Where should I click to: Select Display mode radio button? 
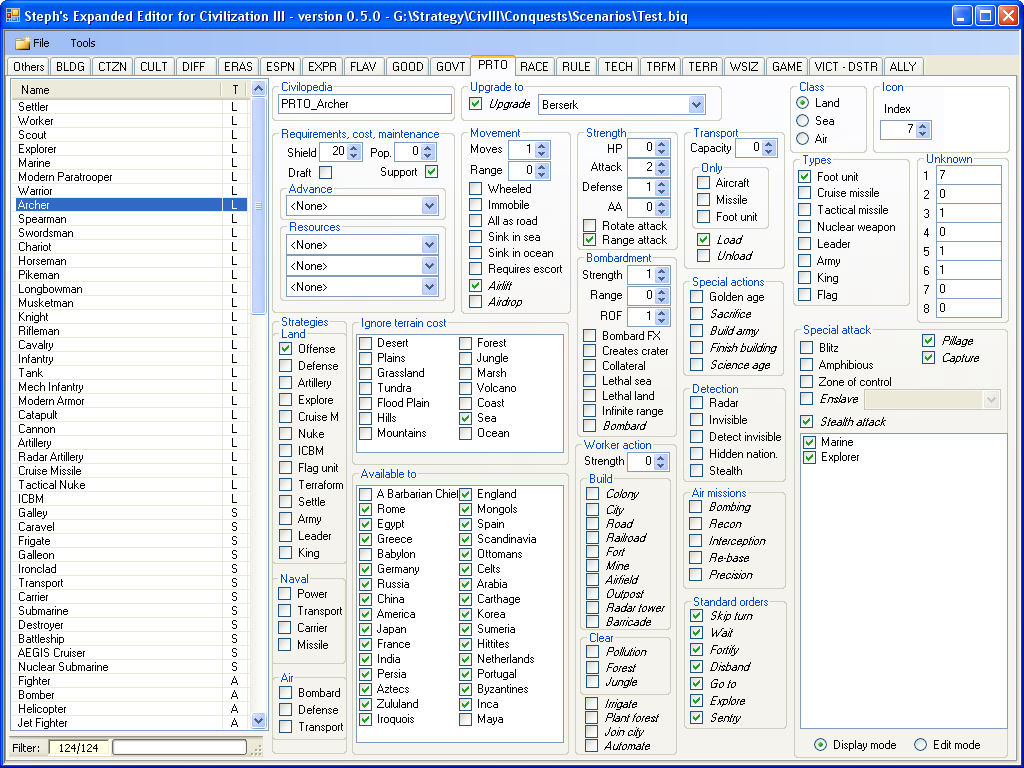(x=821, y=744)
